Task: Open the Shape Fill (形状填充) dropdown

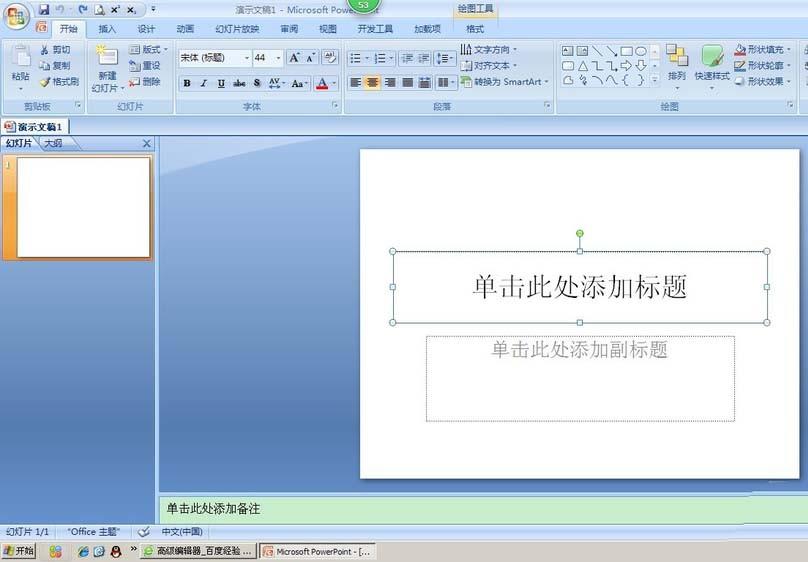Action: (764, 49)
